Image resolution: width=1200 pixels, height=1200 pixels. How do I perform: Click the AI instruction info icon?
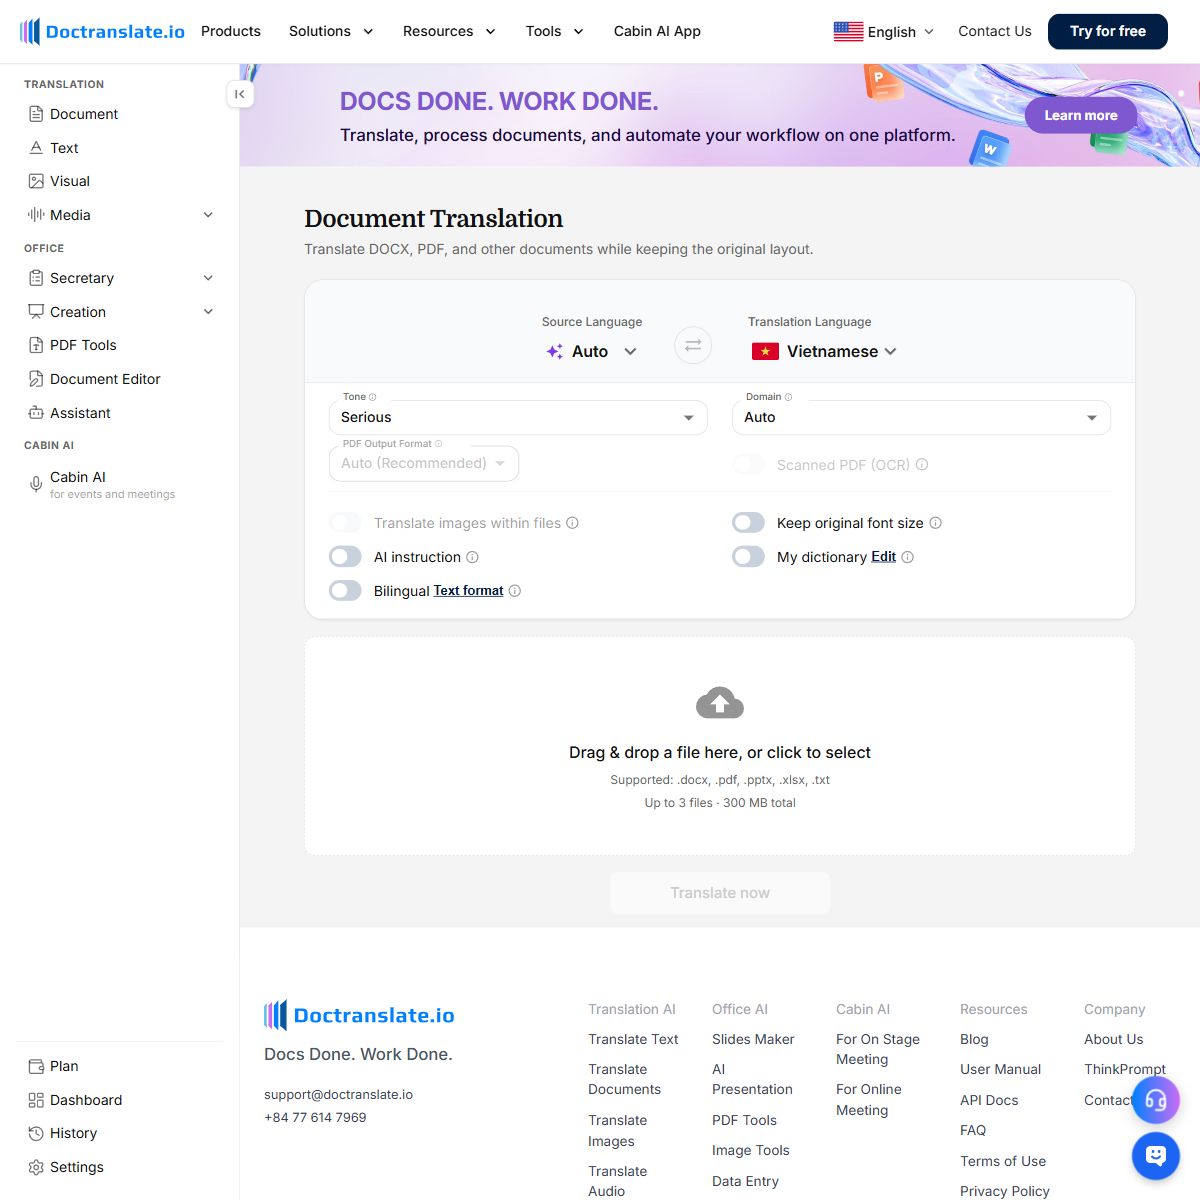coord(472,557)
